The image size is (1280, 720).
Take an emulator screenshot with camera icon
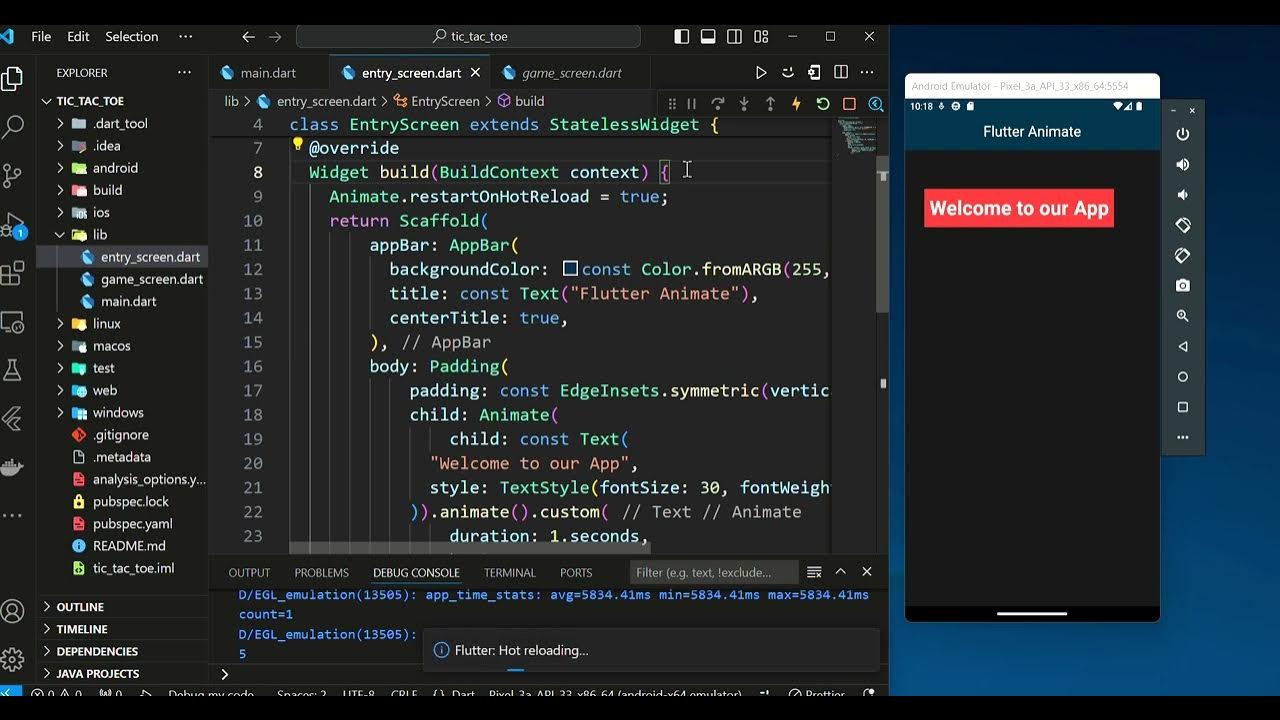coord(1183,285)
